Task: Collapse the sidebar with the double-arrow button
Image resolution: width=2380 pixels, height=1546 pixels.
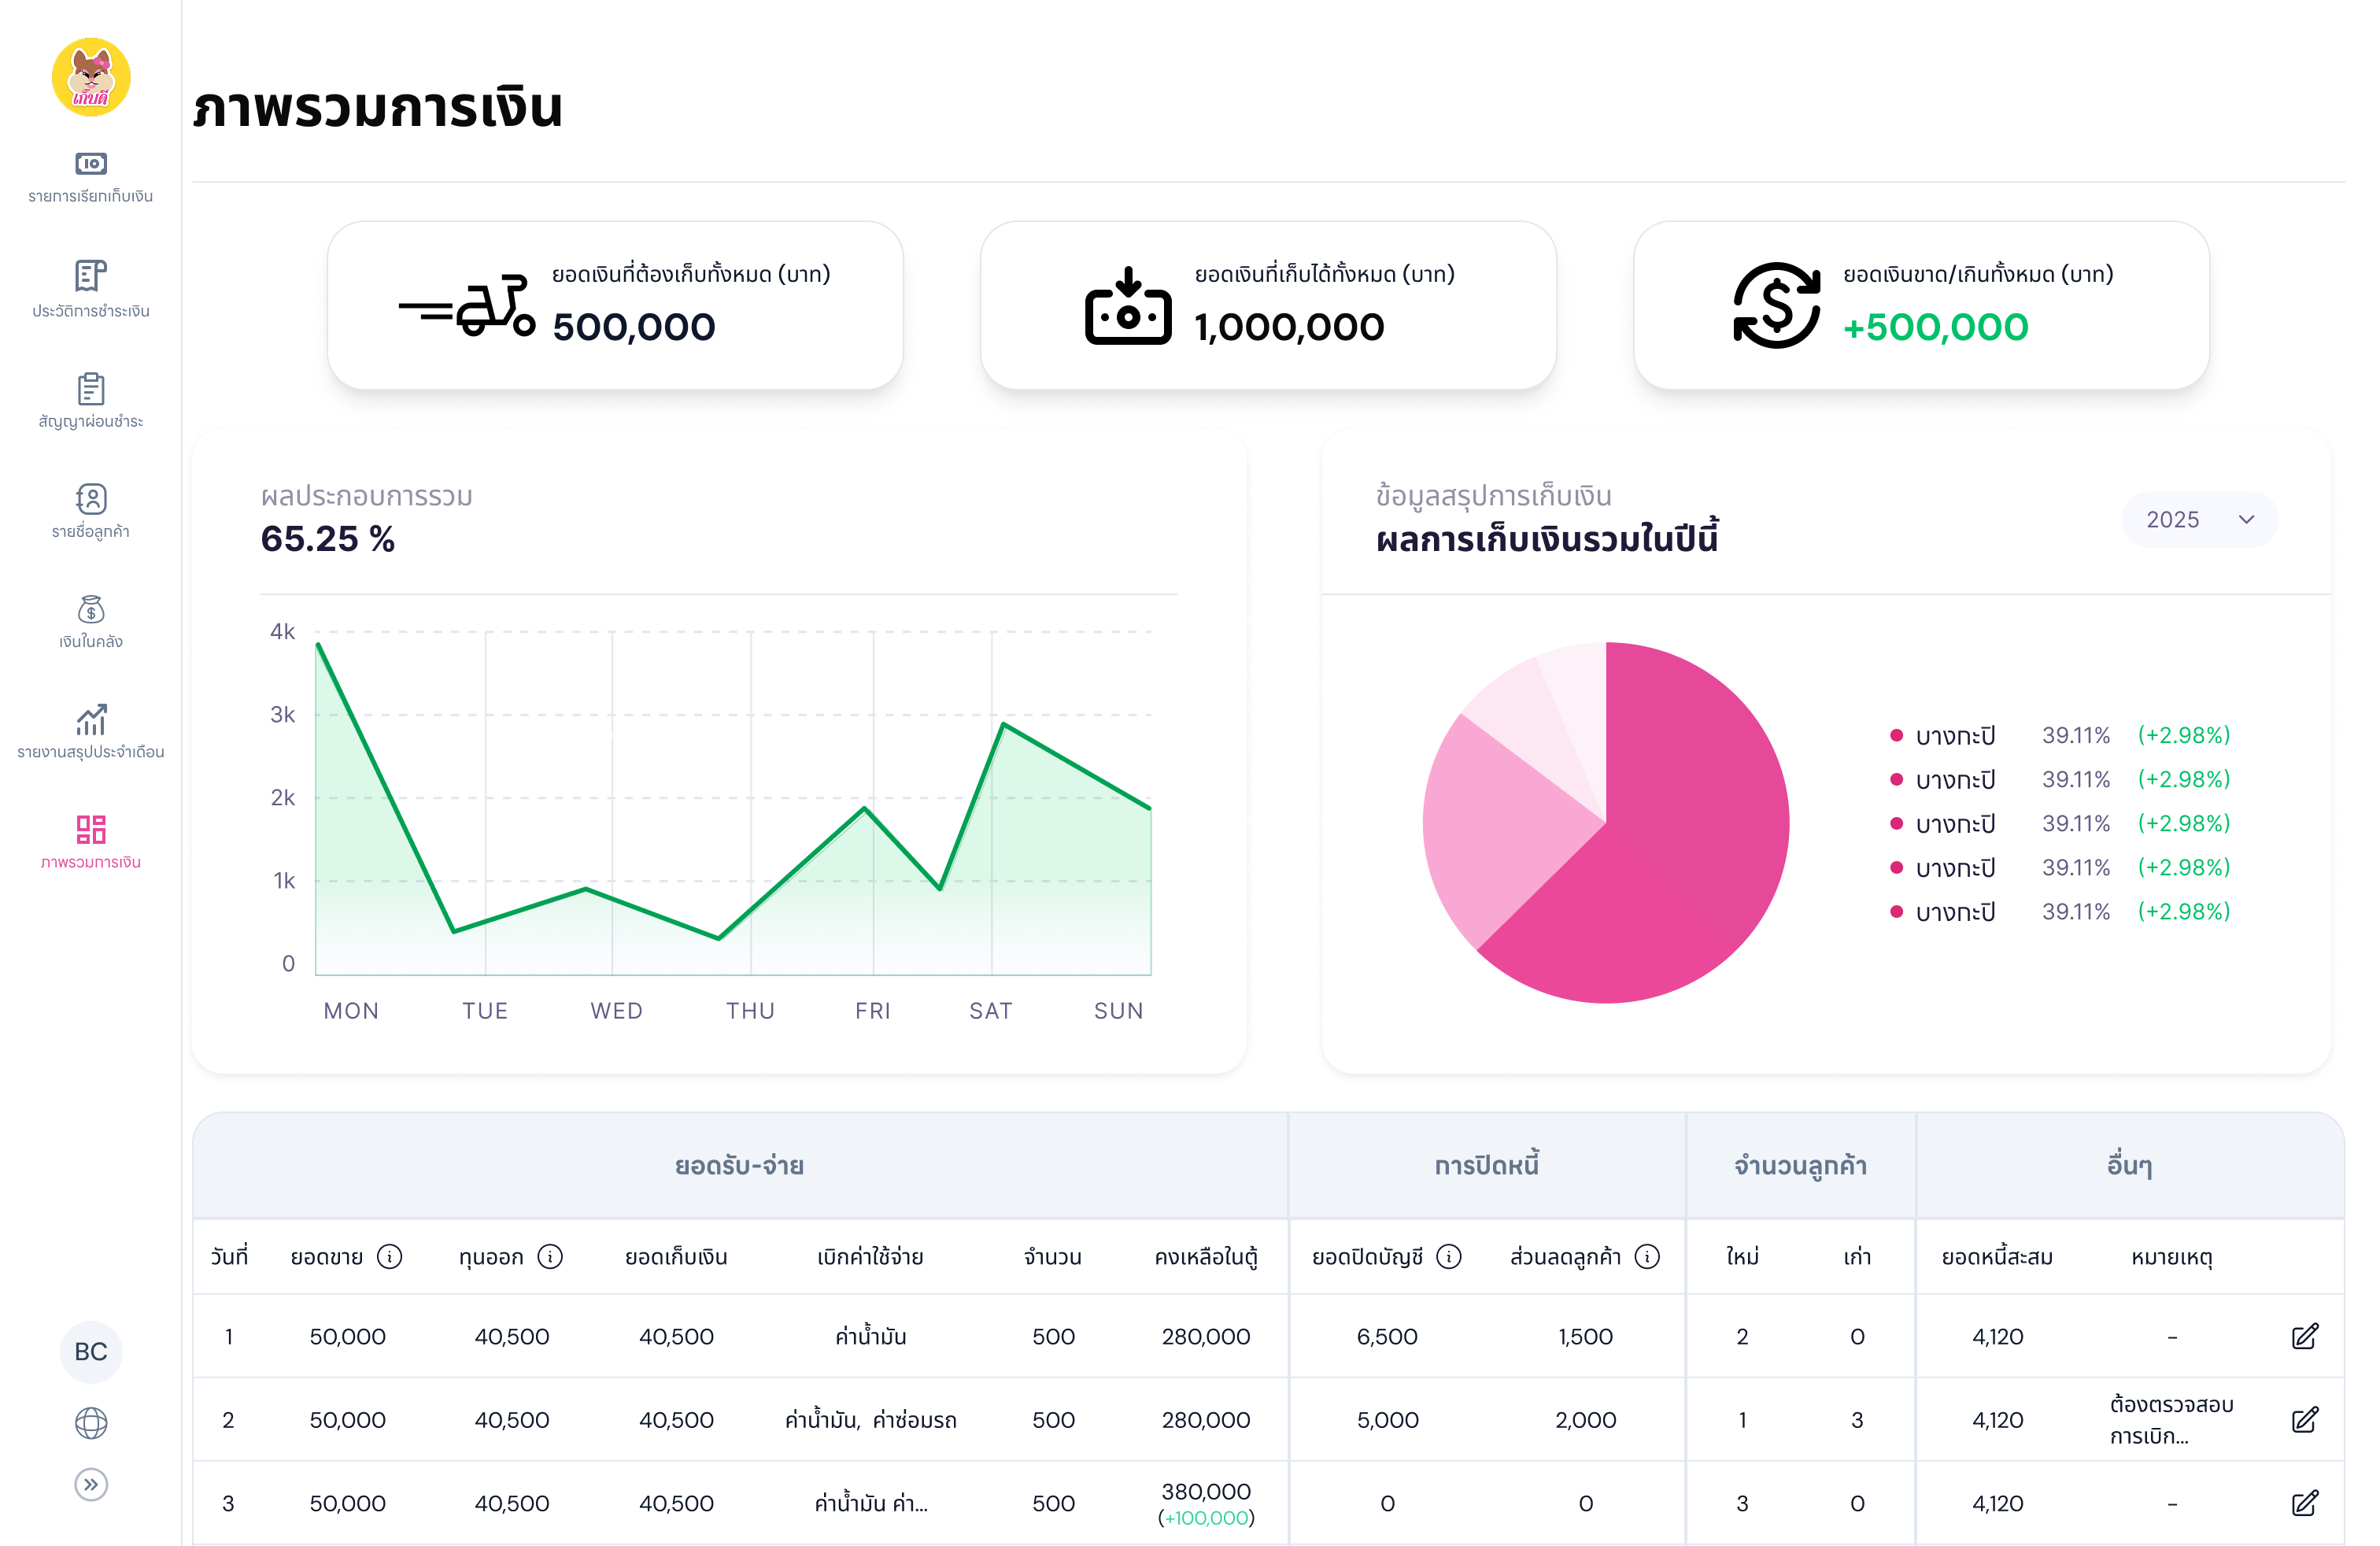Action: 91,1484
